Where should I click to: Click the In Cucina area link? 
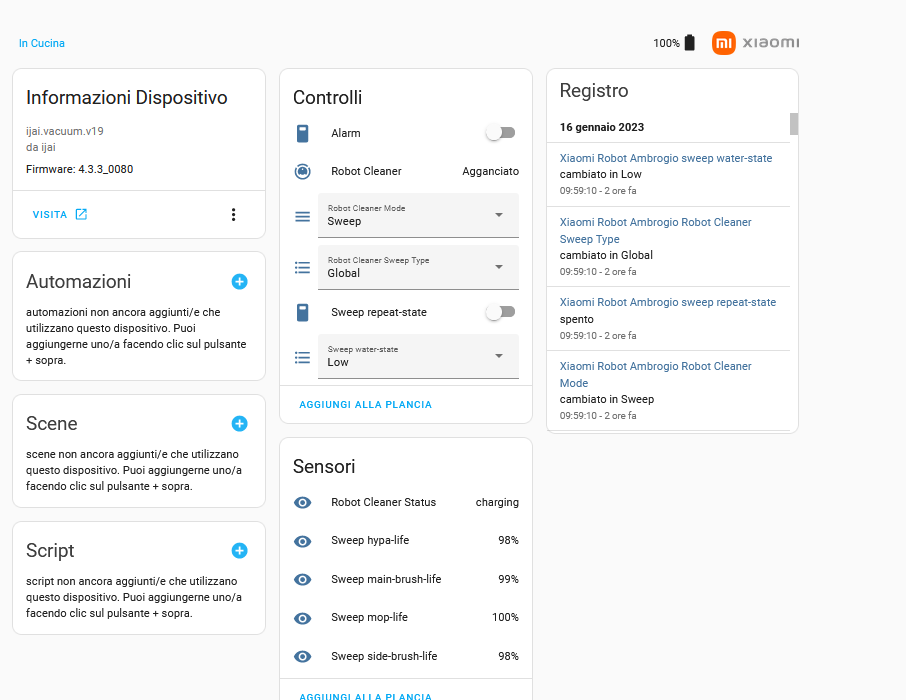coord(42,44)
